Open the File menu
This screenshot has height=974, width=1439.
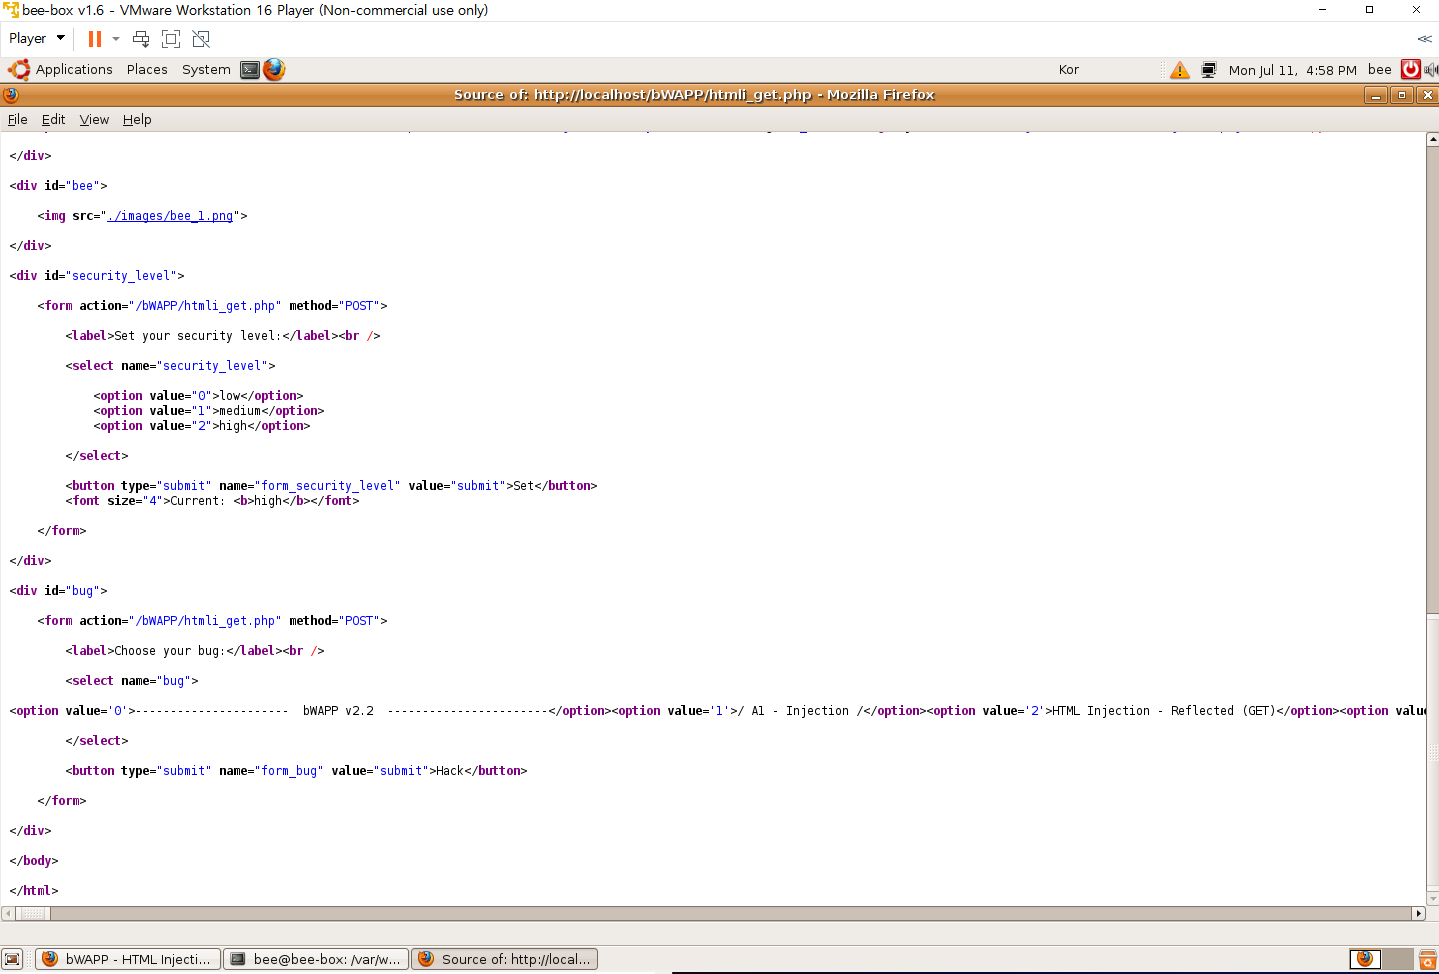pos(18,119)
